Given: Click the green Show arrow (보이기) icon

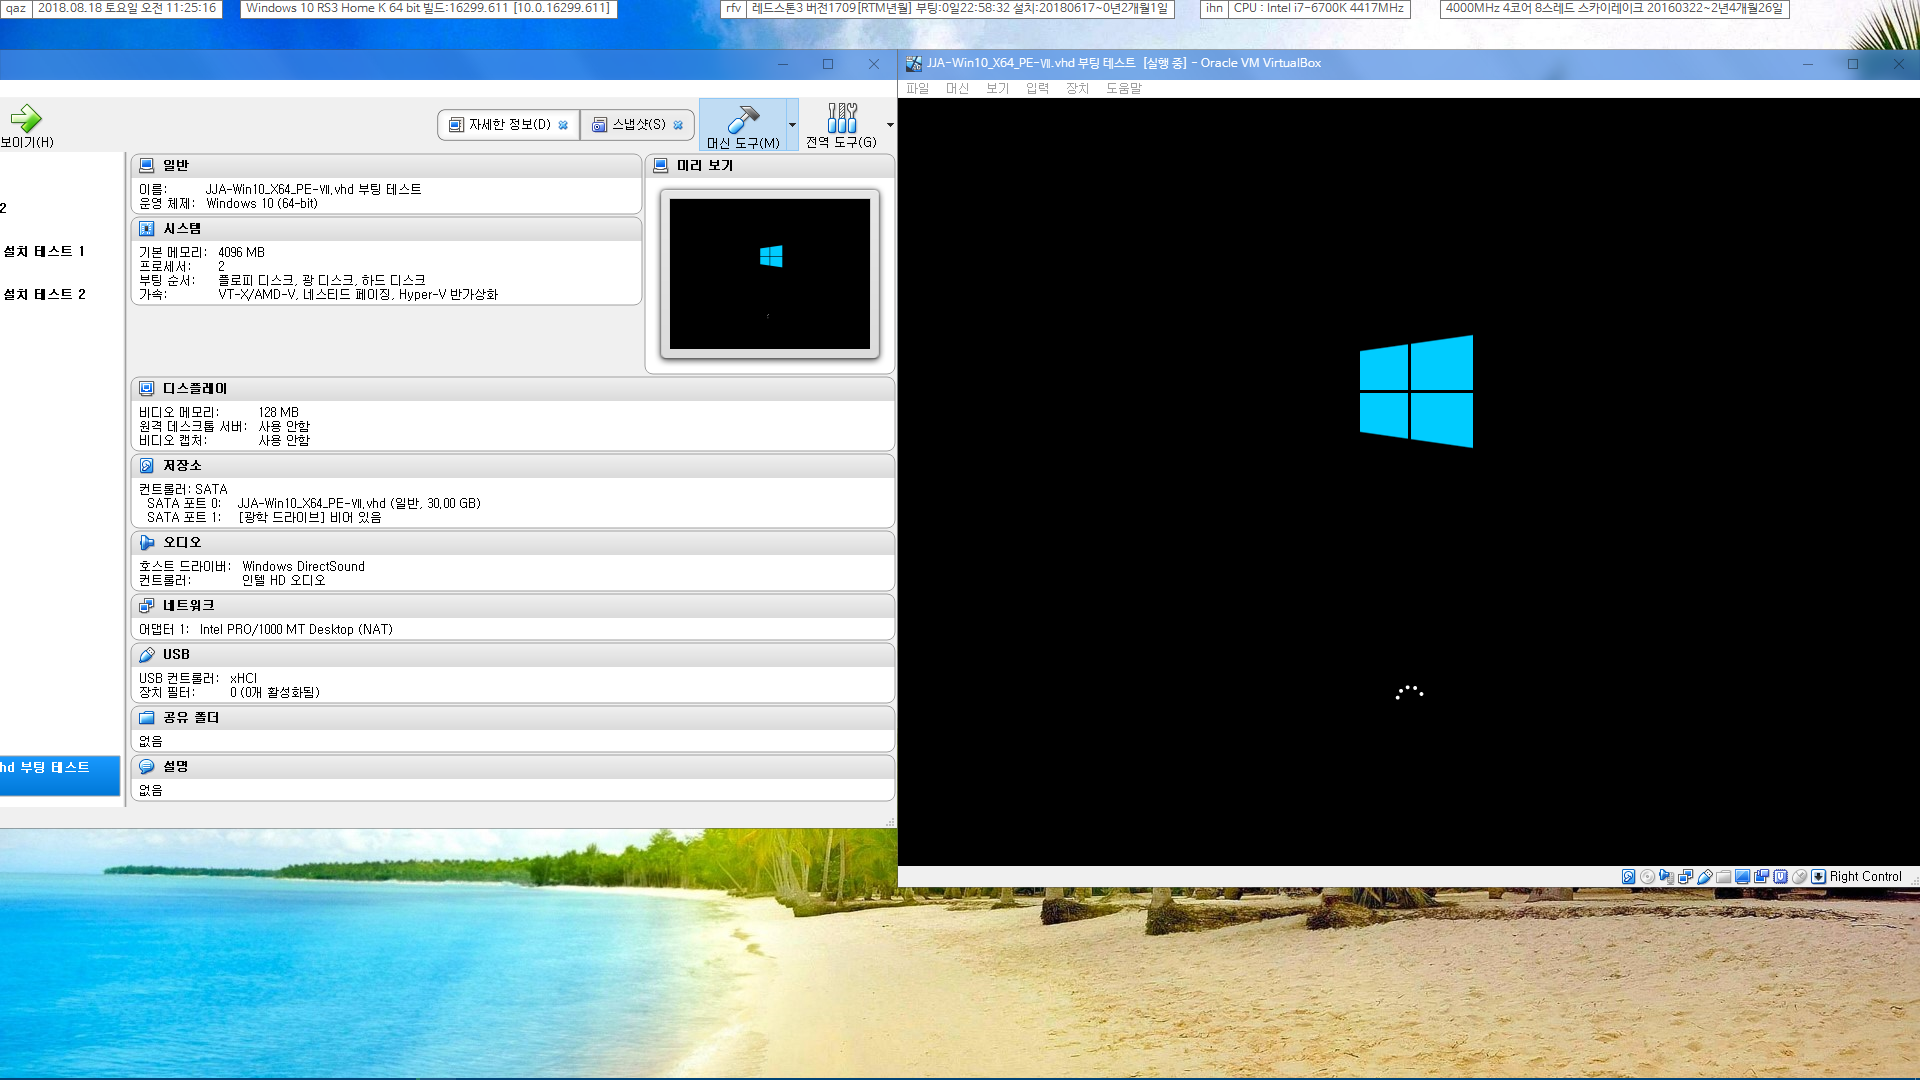Looking at the screenshot, I should pyautogui.click(x=26, y=118).
